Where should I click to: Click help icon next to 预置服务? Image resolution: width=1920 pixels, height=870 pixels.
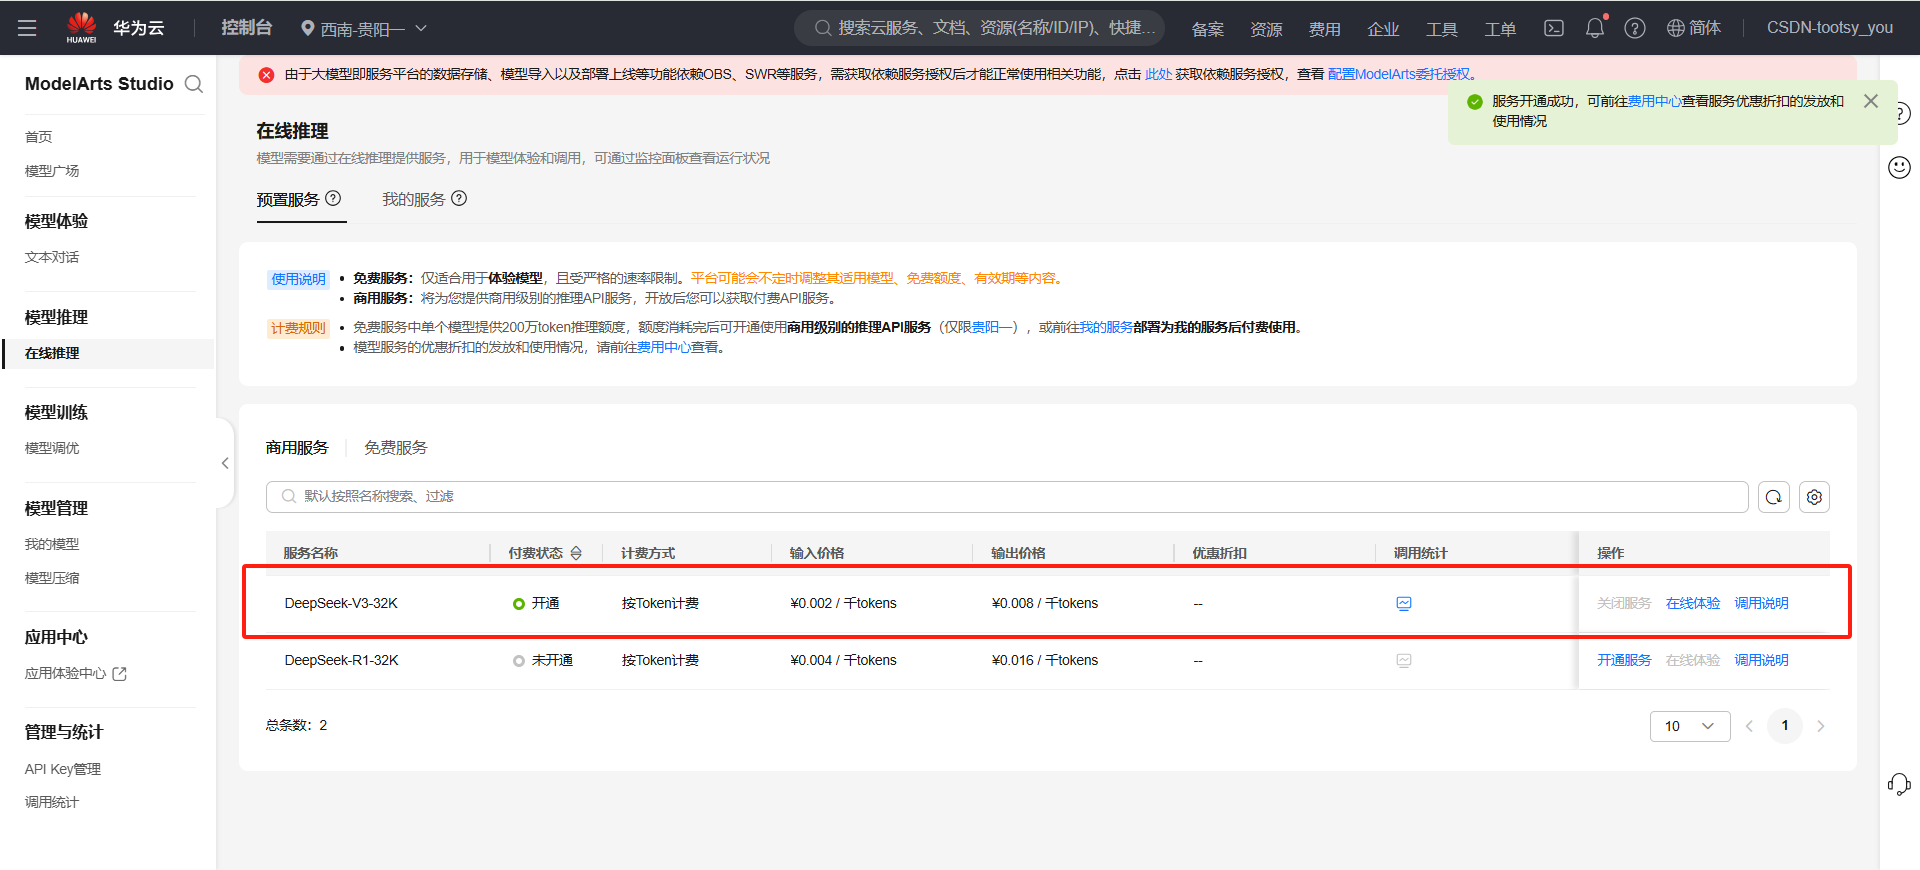[x=333, y=198]
